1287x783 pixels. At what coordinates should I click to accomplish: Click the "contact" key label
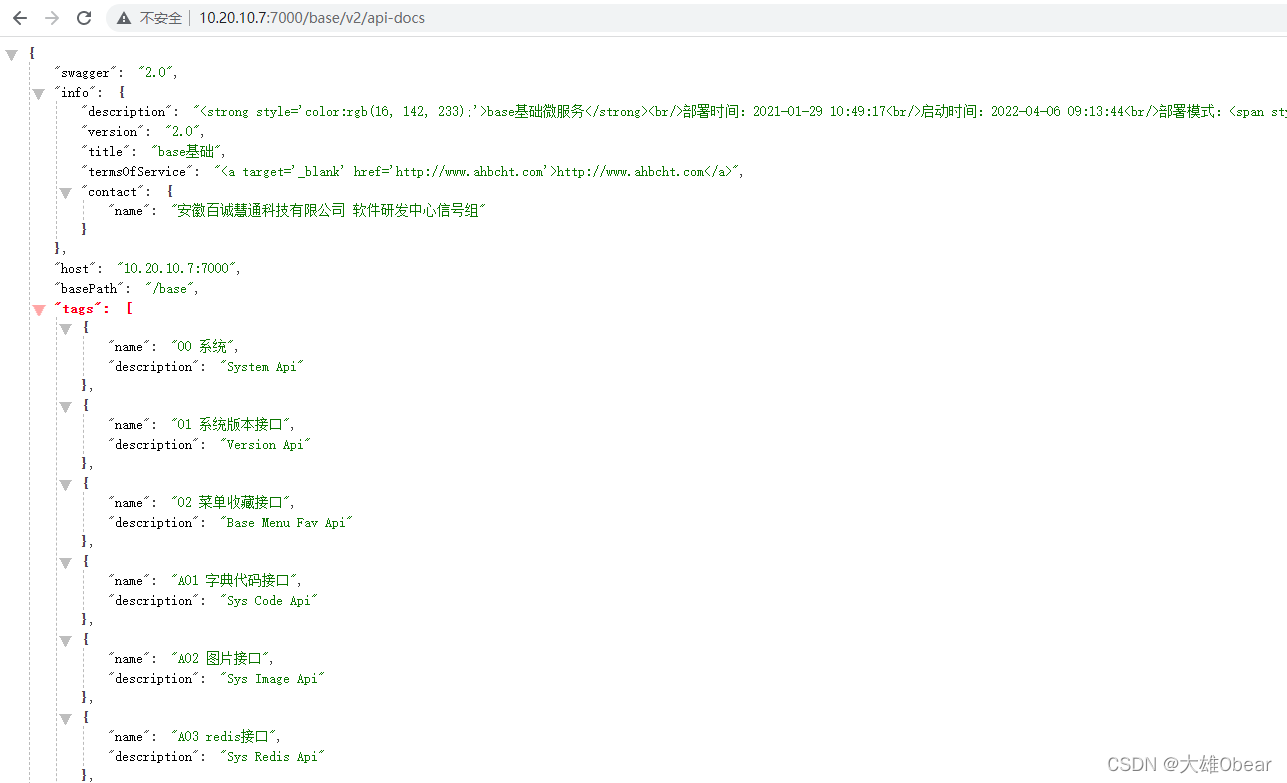coord(113,190)
